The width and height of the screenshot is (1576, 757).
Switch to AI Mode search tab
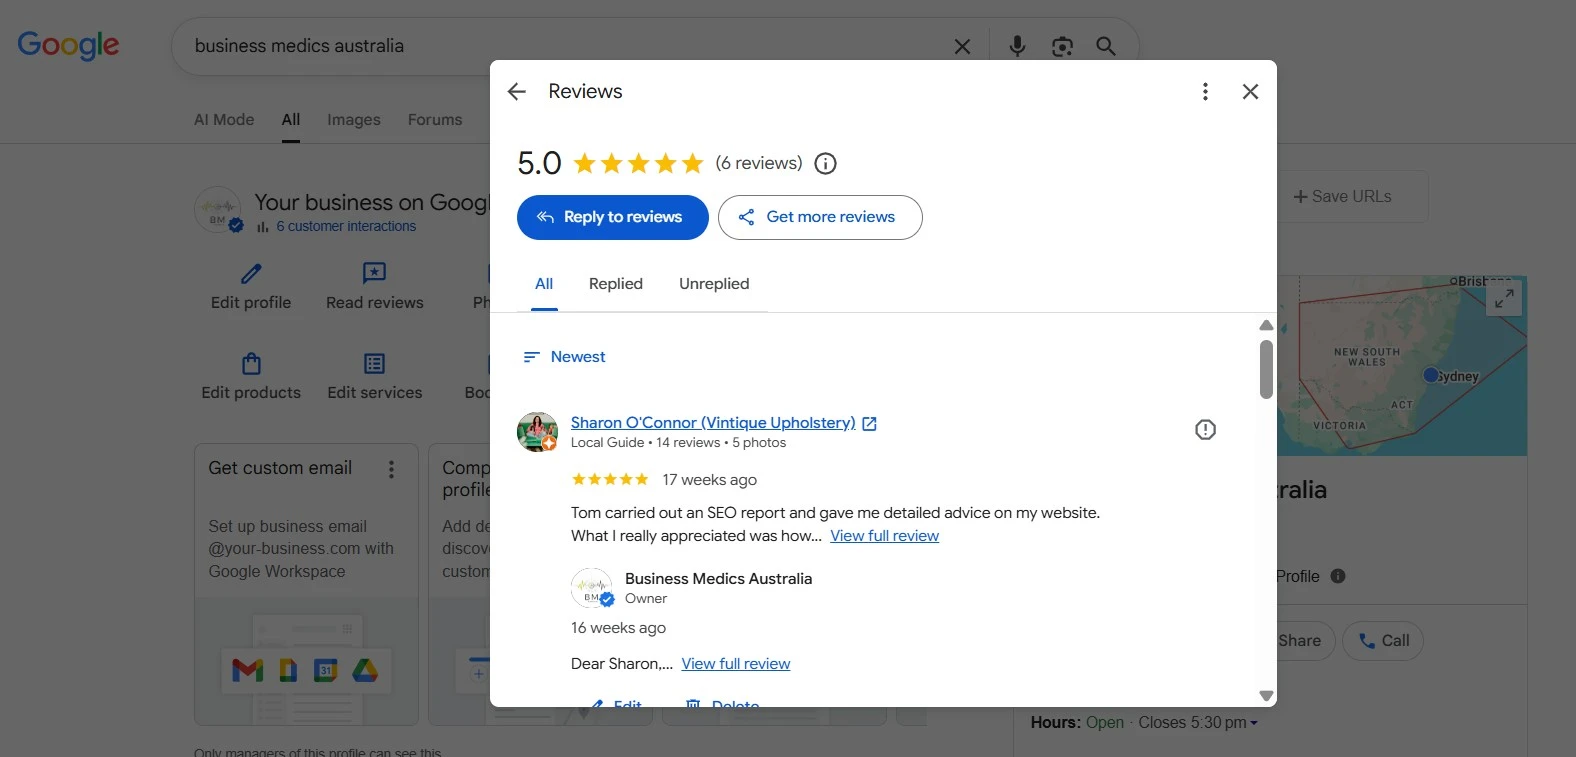[224, 120]
